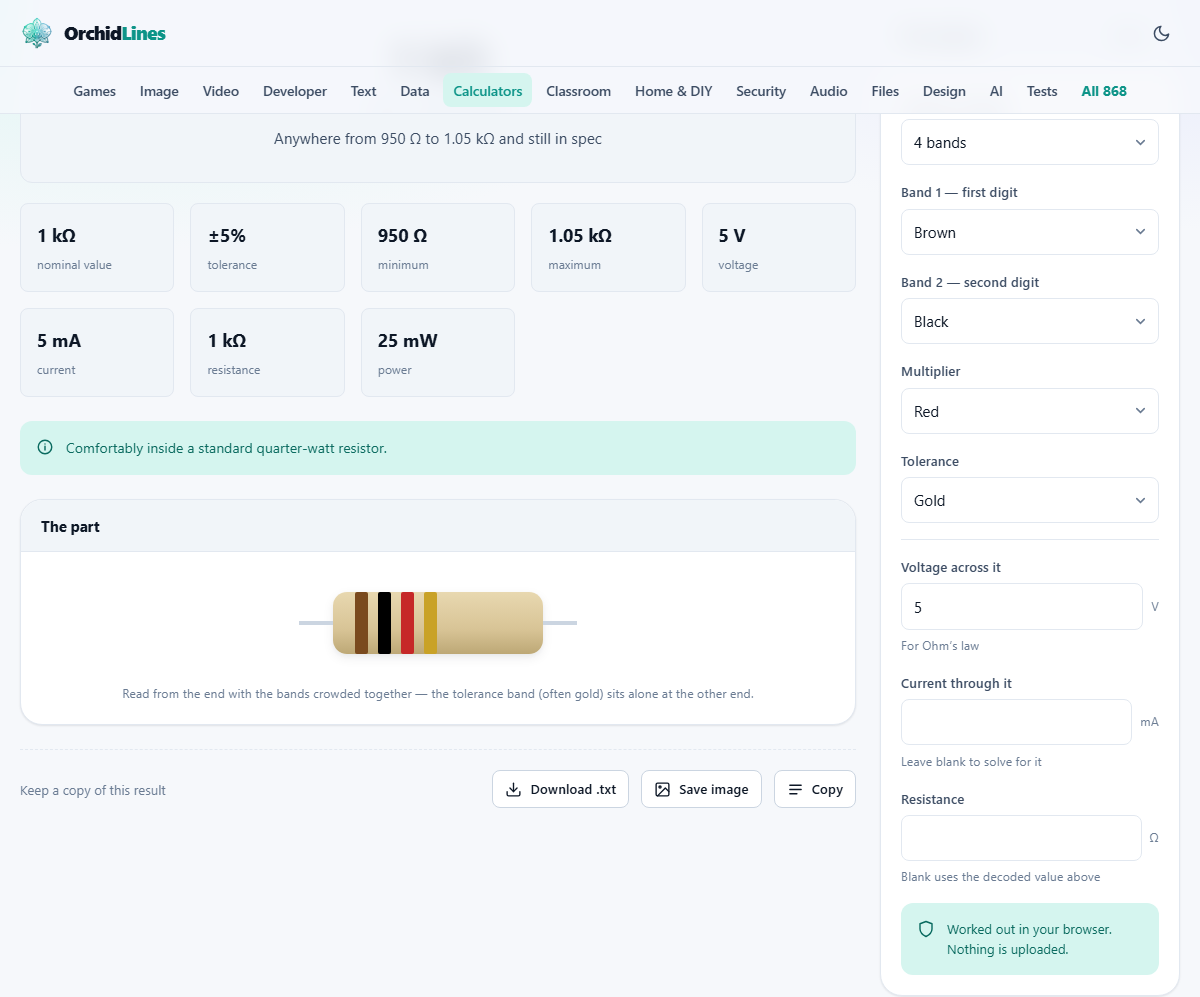Click 'Leave blank to solve for it' hint
The height and width of the screenshot is (997, 1200).
coord(971,762)
